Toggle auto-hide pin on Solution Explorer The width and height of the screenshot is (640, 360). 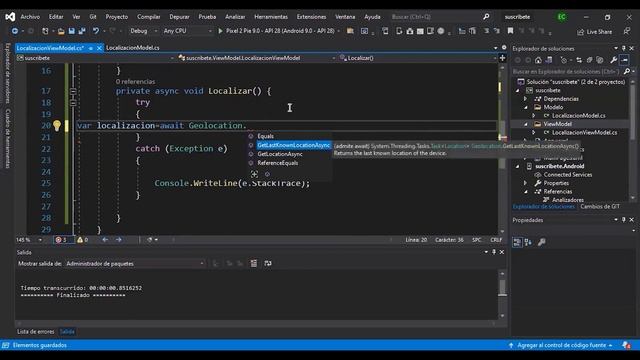point(624,48)
